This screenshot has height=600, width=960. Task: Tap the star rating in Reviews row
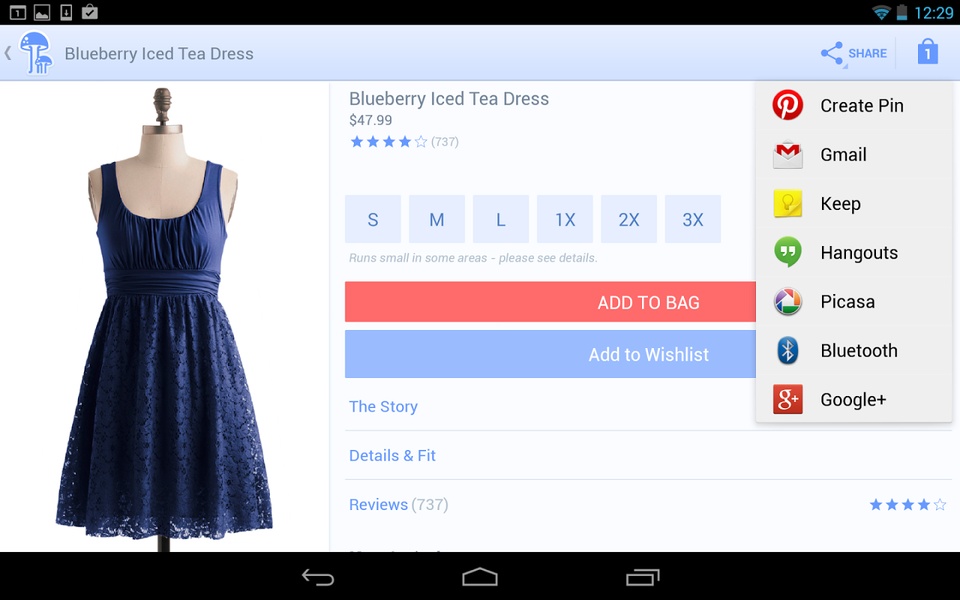908,504
